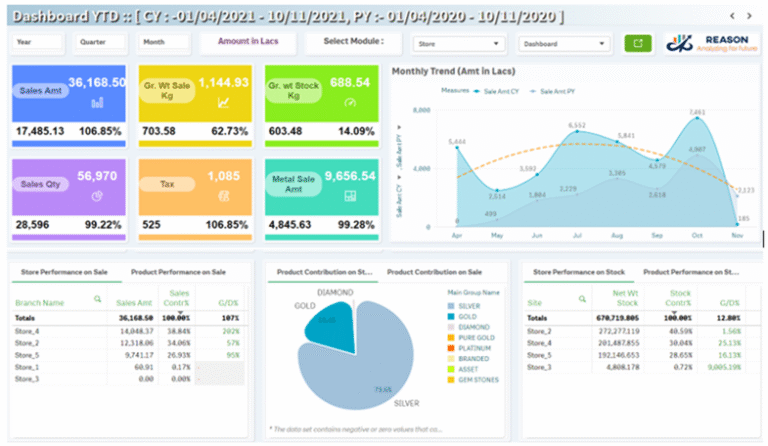This screenshot has height=446, width=768.
Task: Click the line chart icon in Gr. Wt Sale card
Action: [x=223, y=101]
